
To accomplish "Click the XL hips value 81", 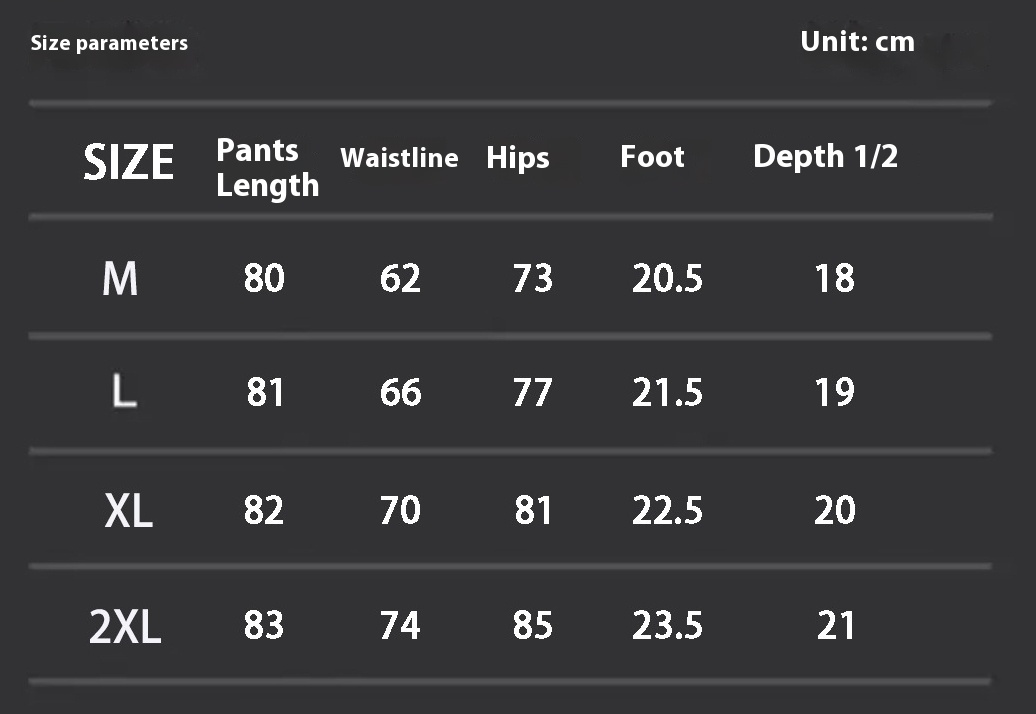I will [532, 510].
